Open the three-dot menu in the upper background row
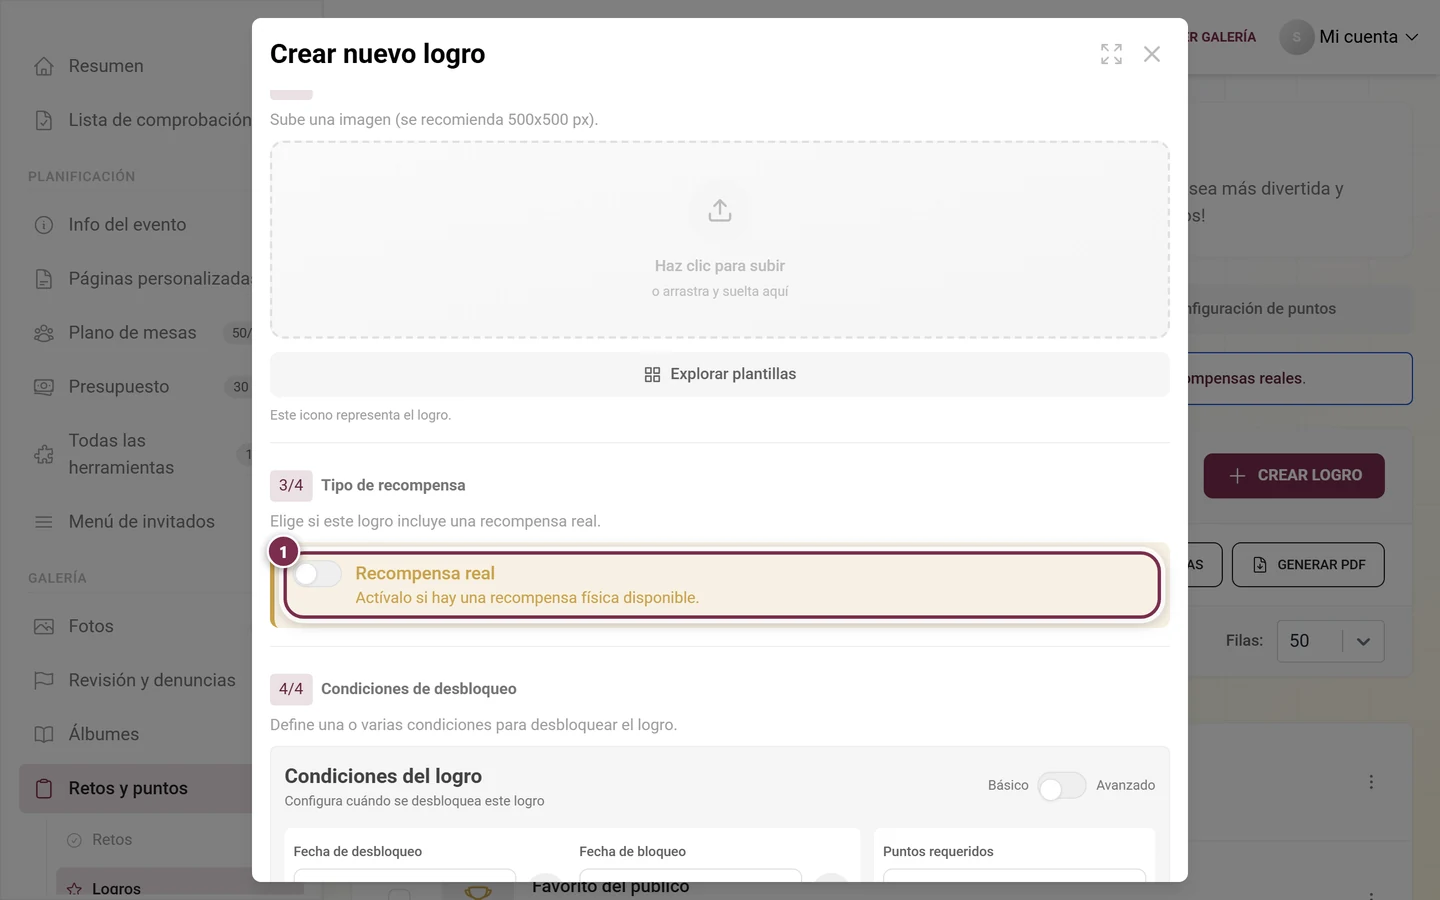 click(x=1371, y=782)
